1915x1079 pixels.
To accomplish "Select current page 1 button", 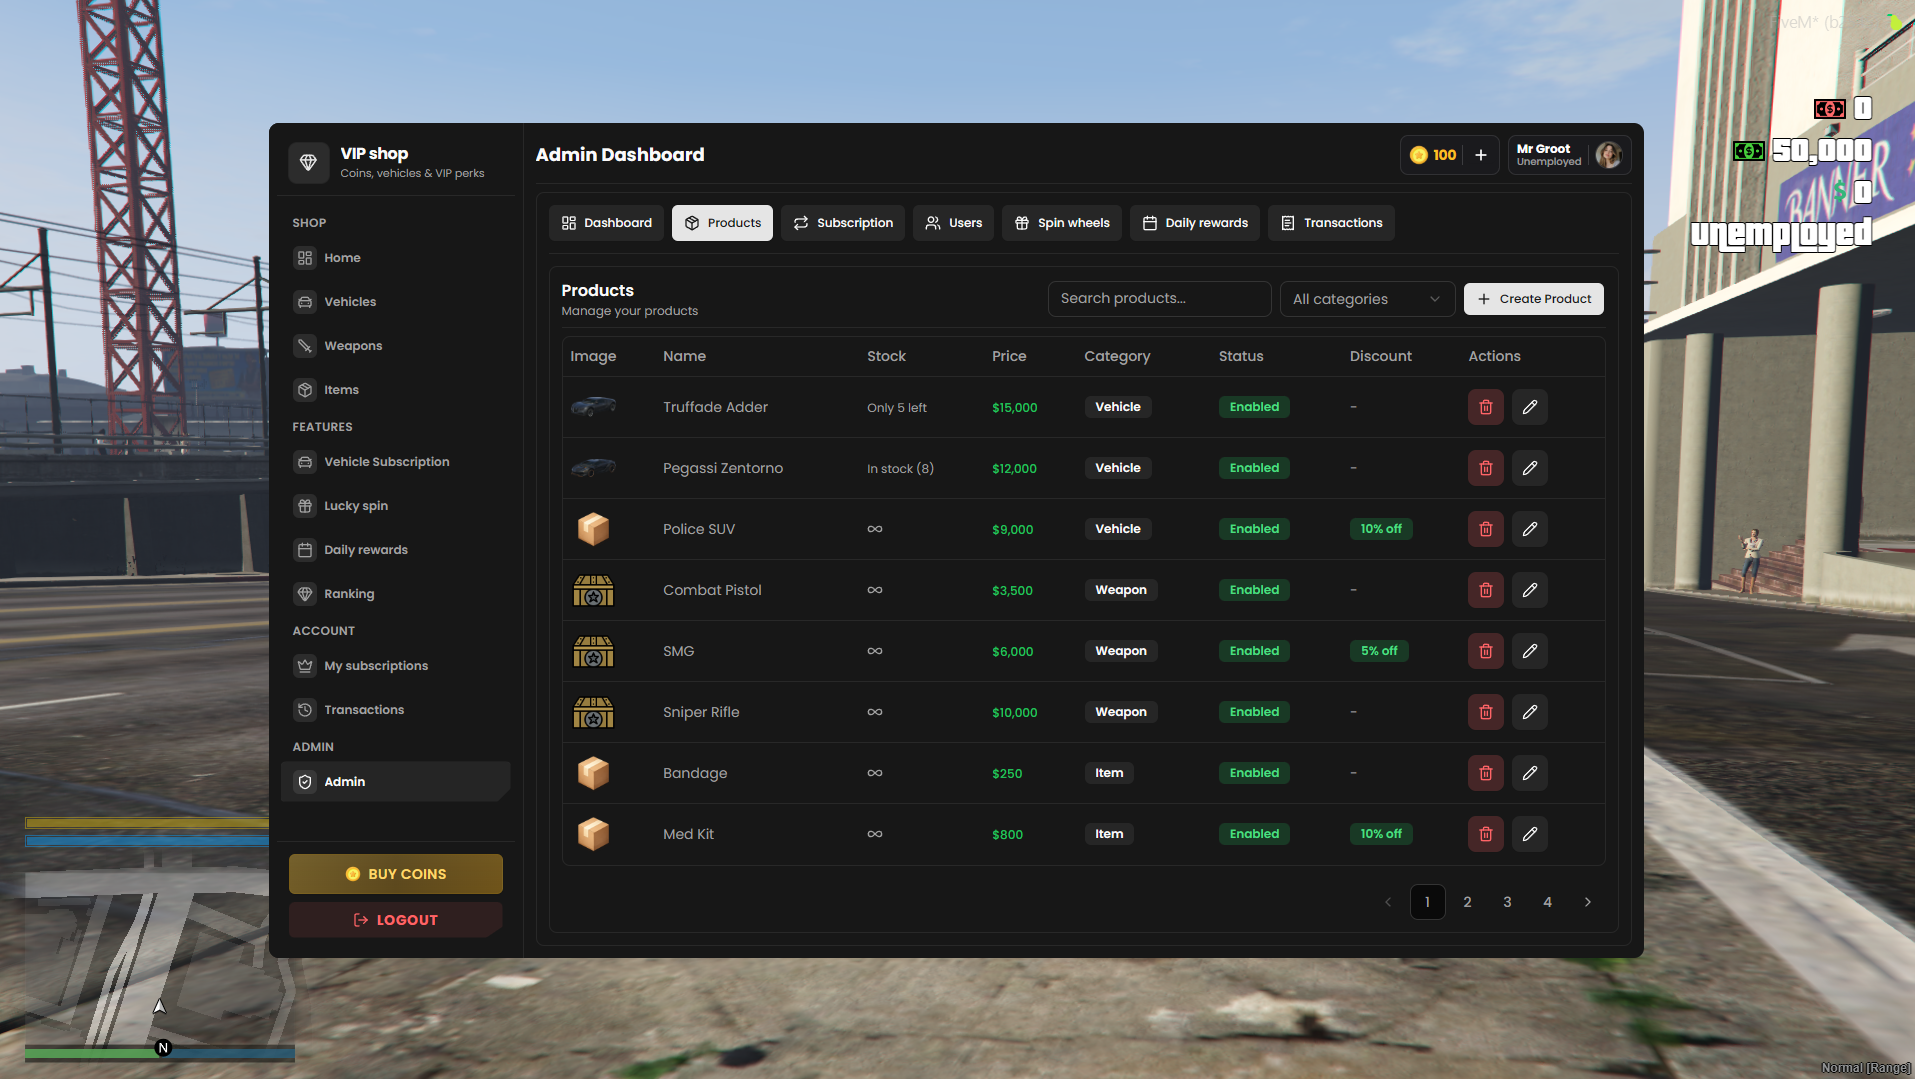I will tap(1427, 902).
